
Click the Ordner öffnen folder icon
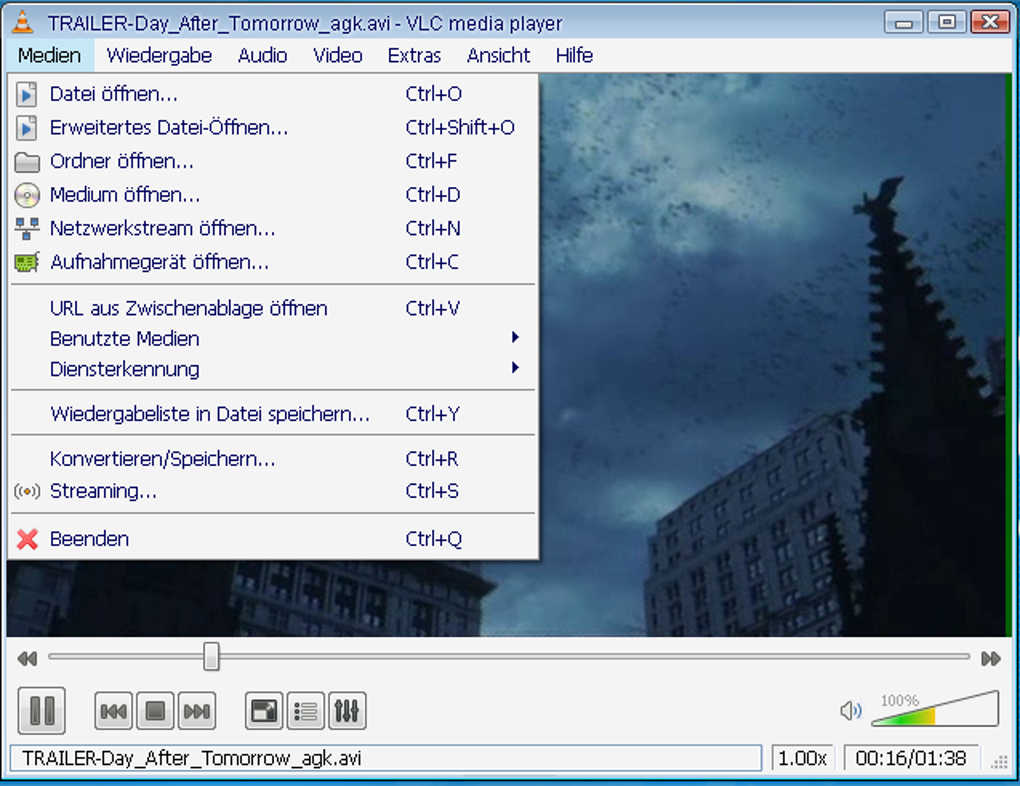27,161
